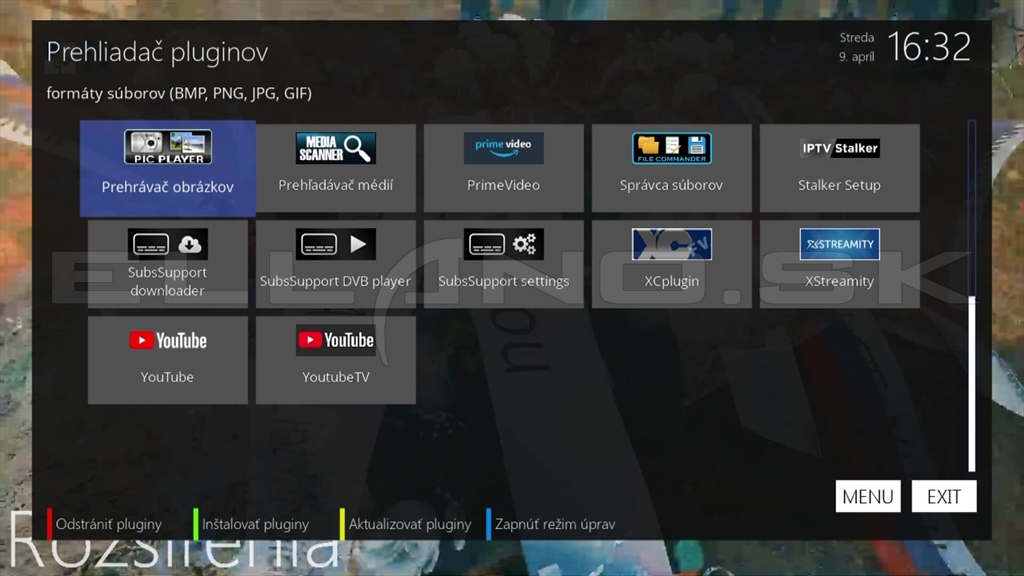This screenshot has height=576, width=1024.
Task: Open SubsSupport settings gear plugin
Action: pyautogui.click(x=503, y=245)
